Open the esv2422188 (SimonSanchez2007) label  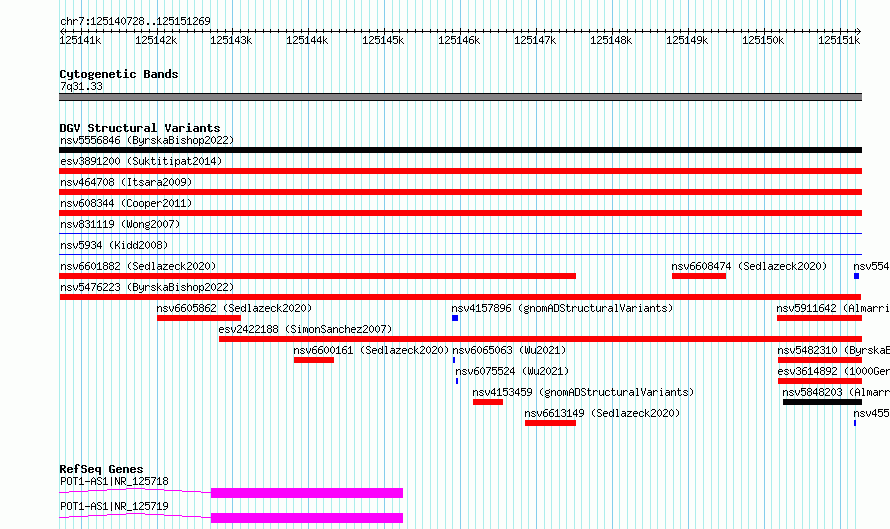[x=305, y=329]
